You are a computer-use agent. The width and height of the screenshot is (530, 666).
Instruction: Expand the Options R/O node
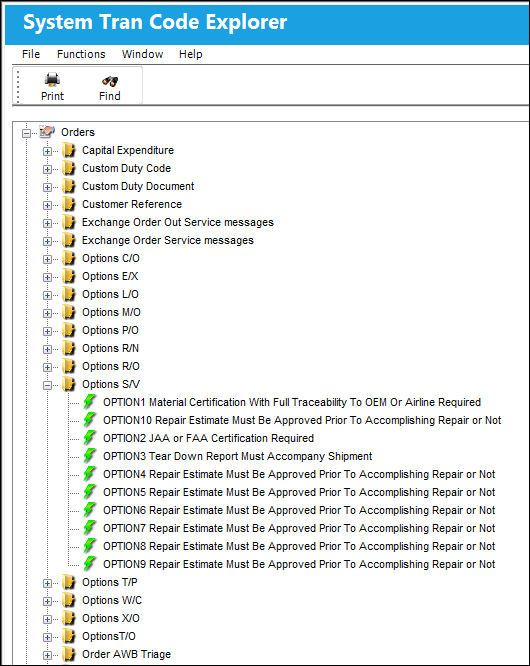(48, 367)
